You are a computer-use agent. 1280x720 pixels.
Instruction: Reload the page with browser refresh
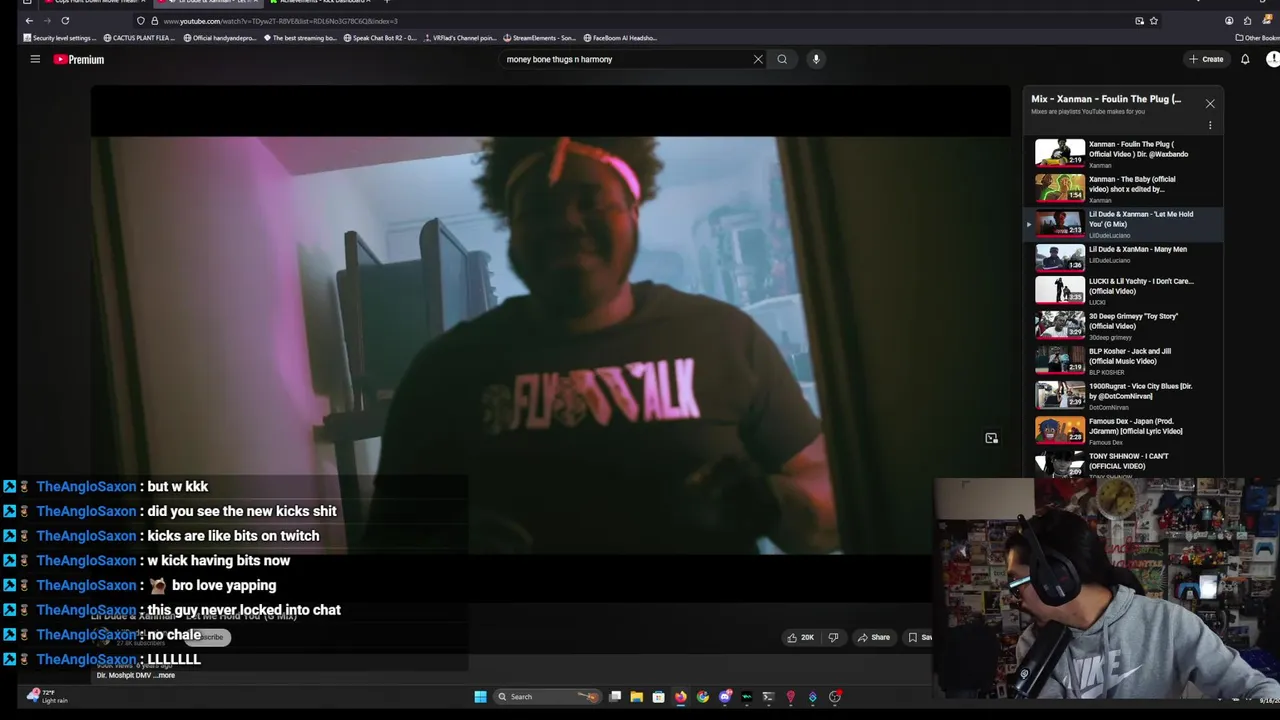65,20
